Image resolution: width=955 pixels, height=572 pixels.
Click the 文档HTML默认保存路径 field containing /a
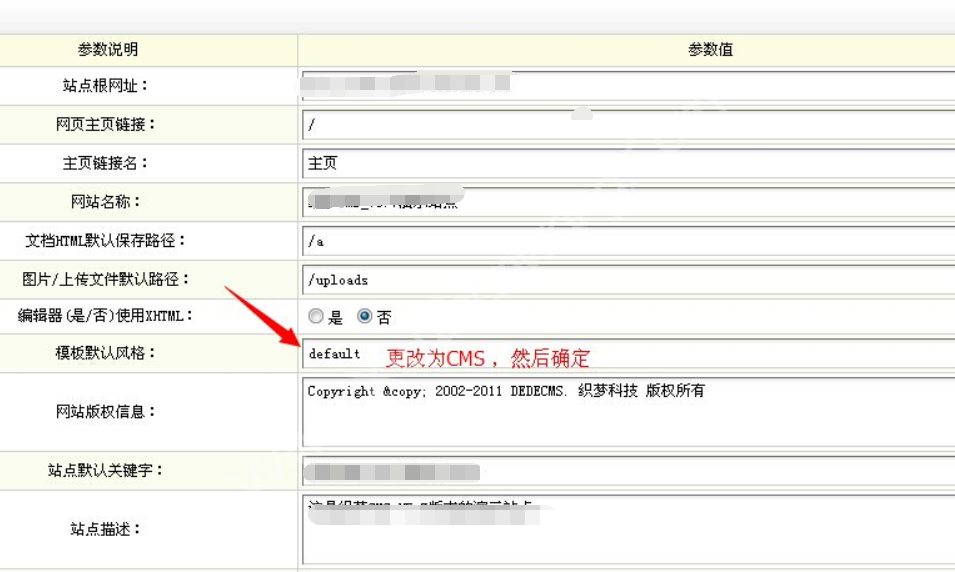point(629,241)
